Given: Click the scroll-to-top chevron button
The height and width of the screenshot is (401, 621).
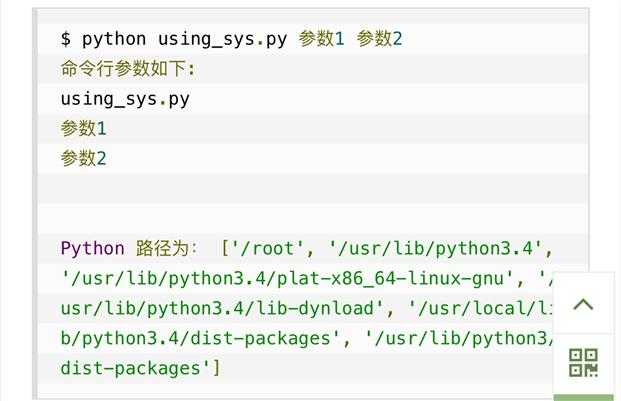Looking at the screenshot, I should 583,305.
